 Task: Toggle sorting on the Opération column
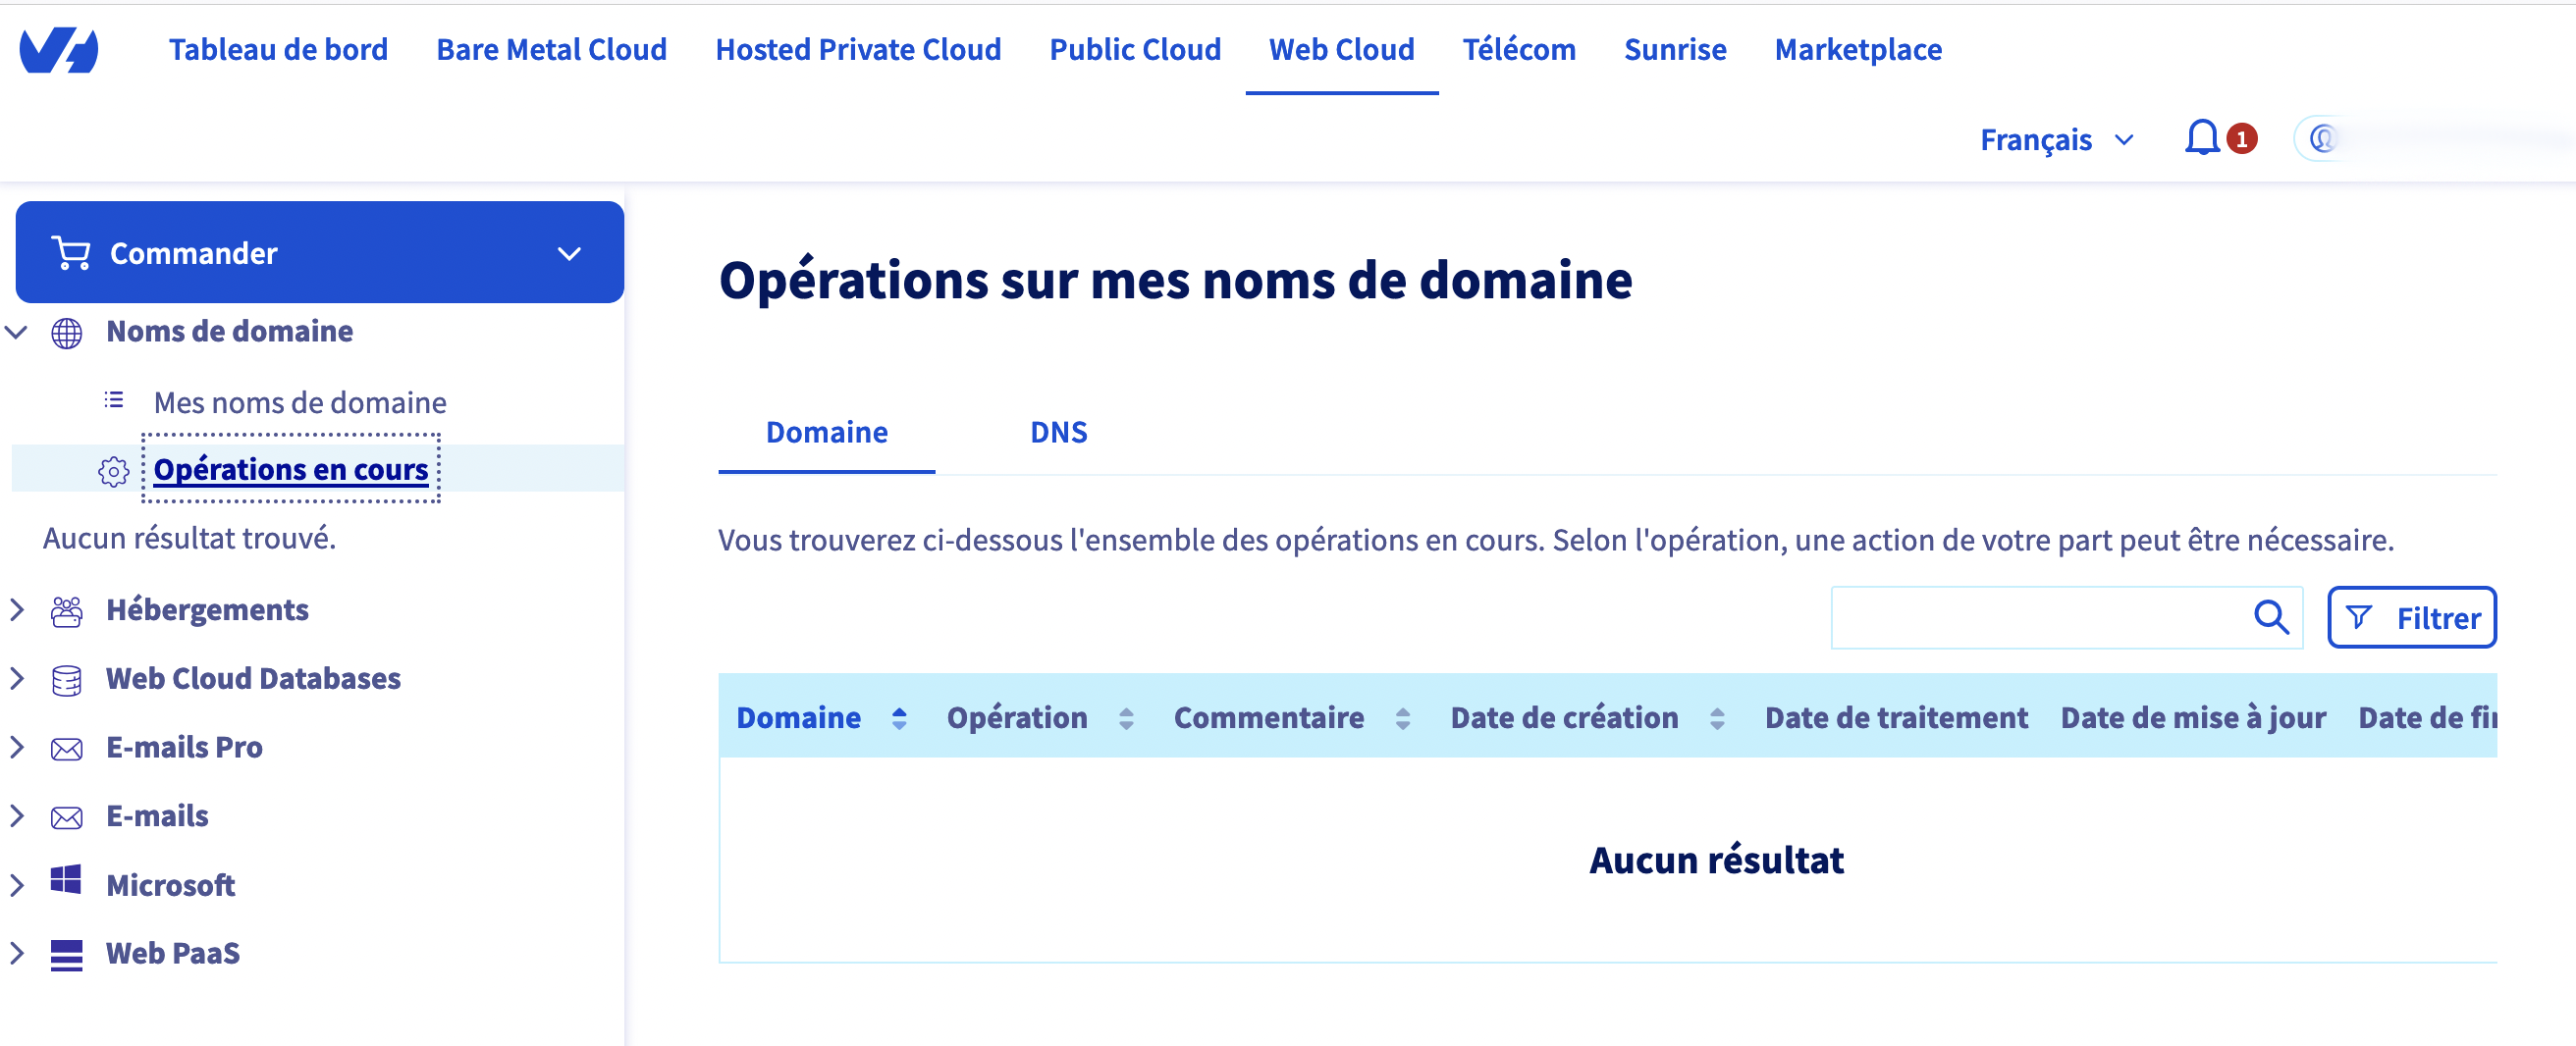(x=1126, y=718)
